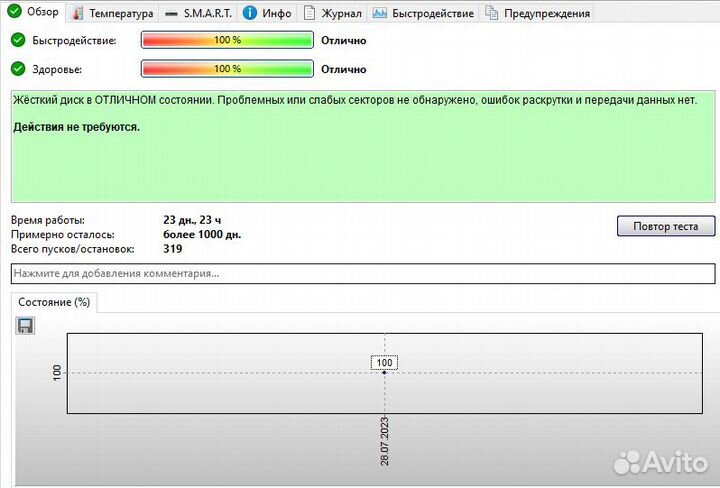Switch to the Температура tab
The image size is (720, 488).
pyautogui.click(x=112, y=13)
